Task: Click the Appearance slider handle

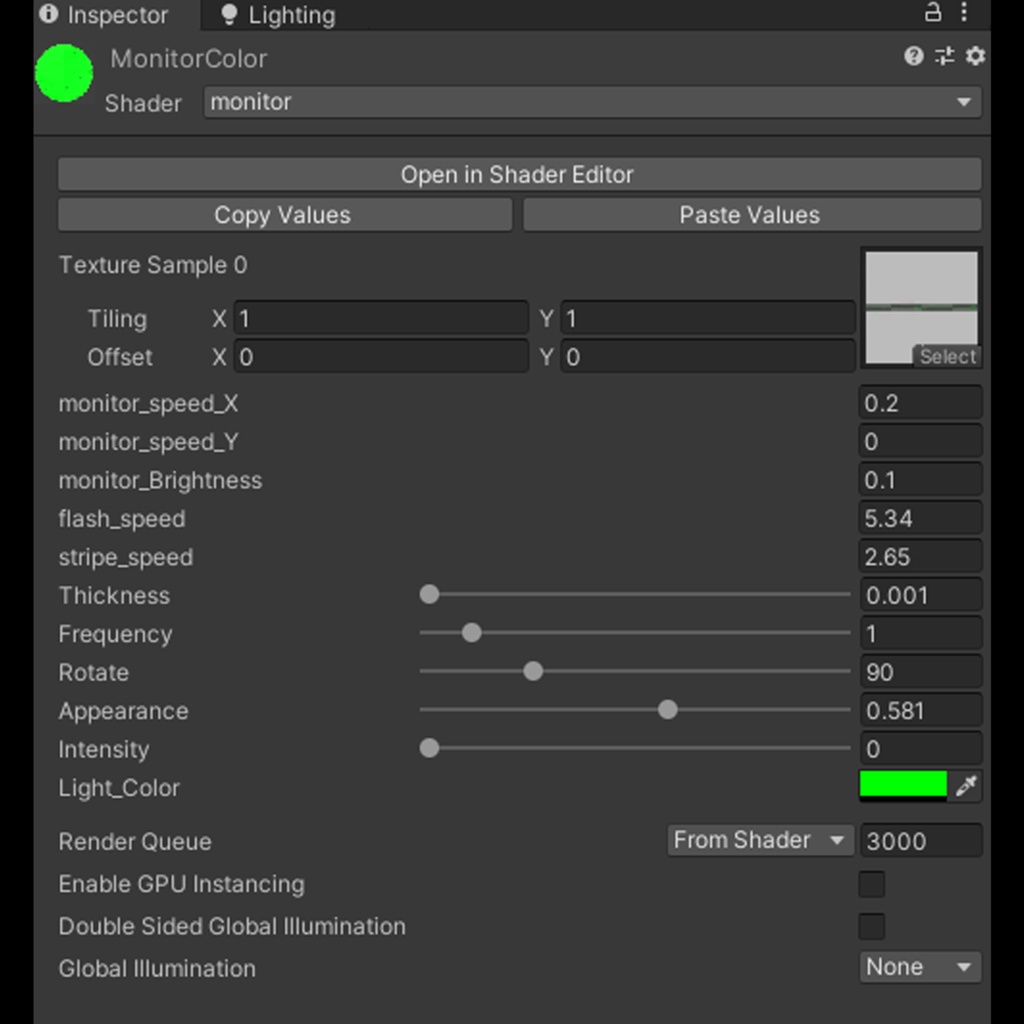Action: (x=668, y=710)
